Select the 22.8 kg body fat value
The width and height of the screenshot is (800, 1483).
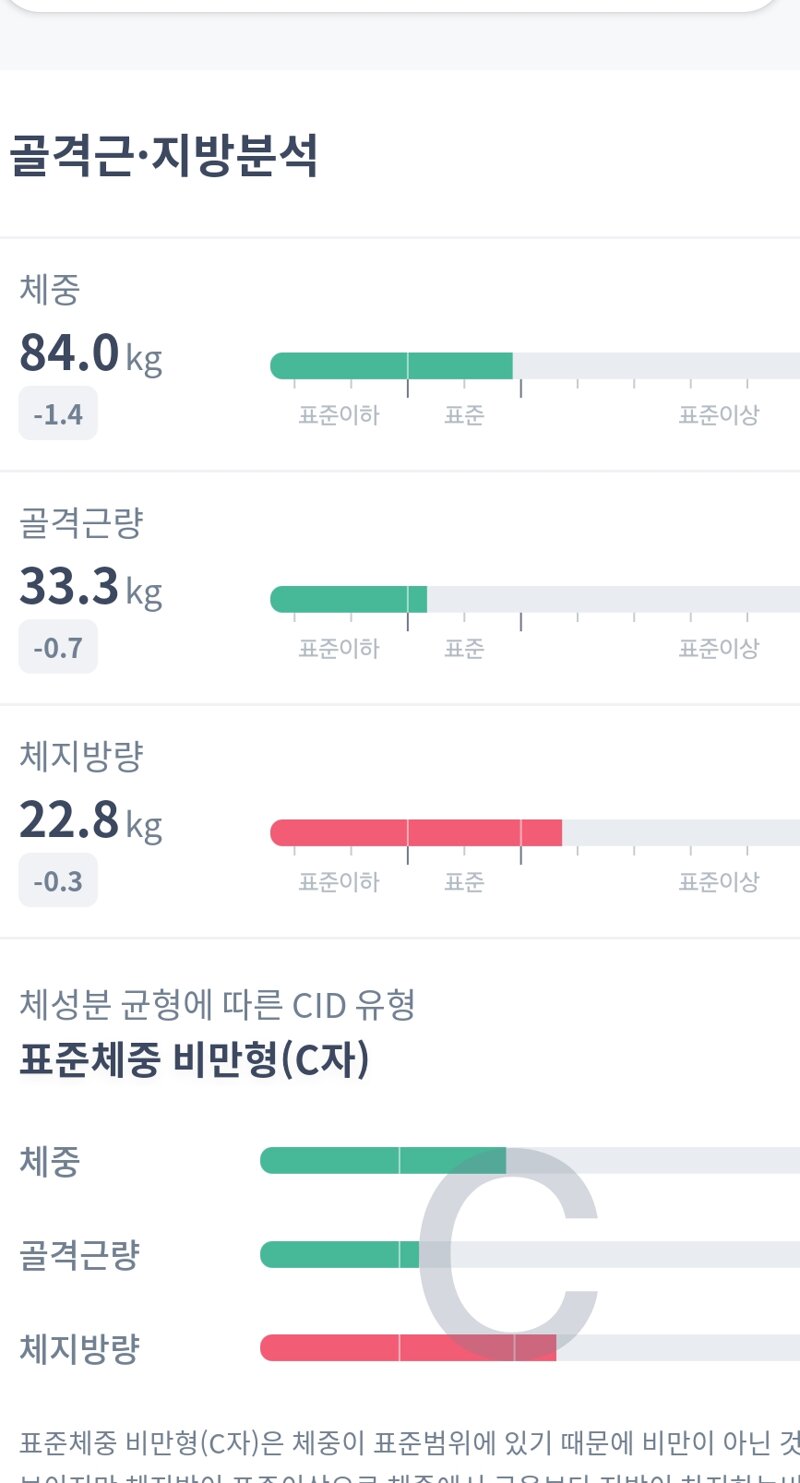[x=91, y=822]
